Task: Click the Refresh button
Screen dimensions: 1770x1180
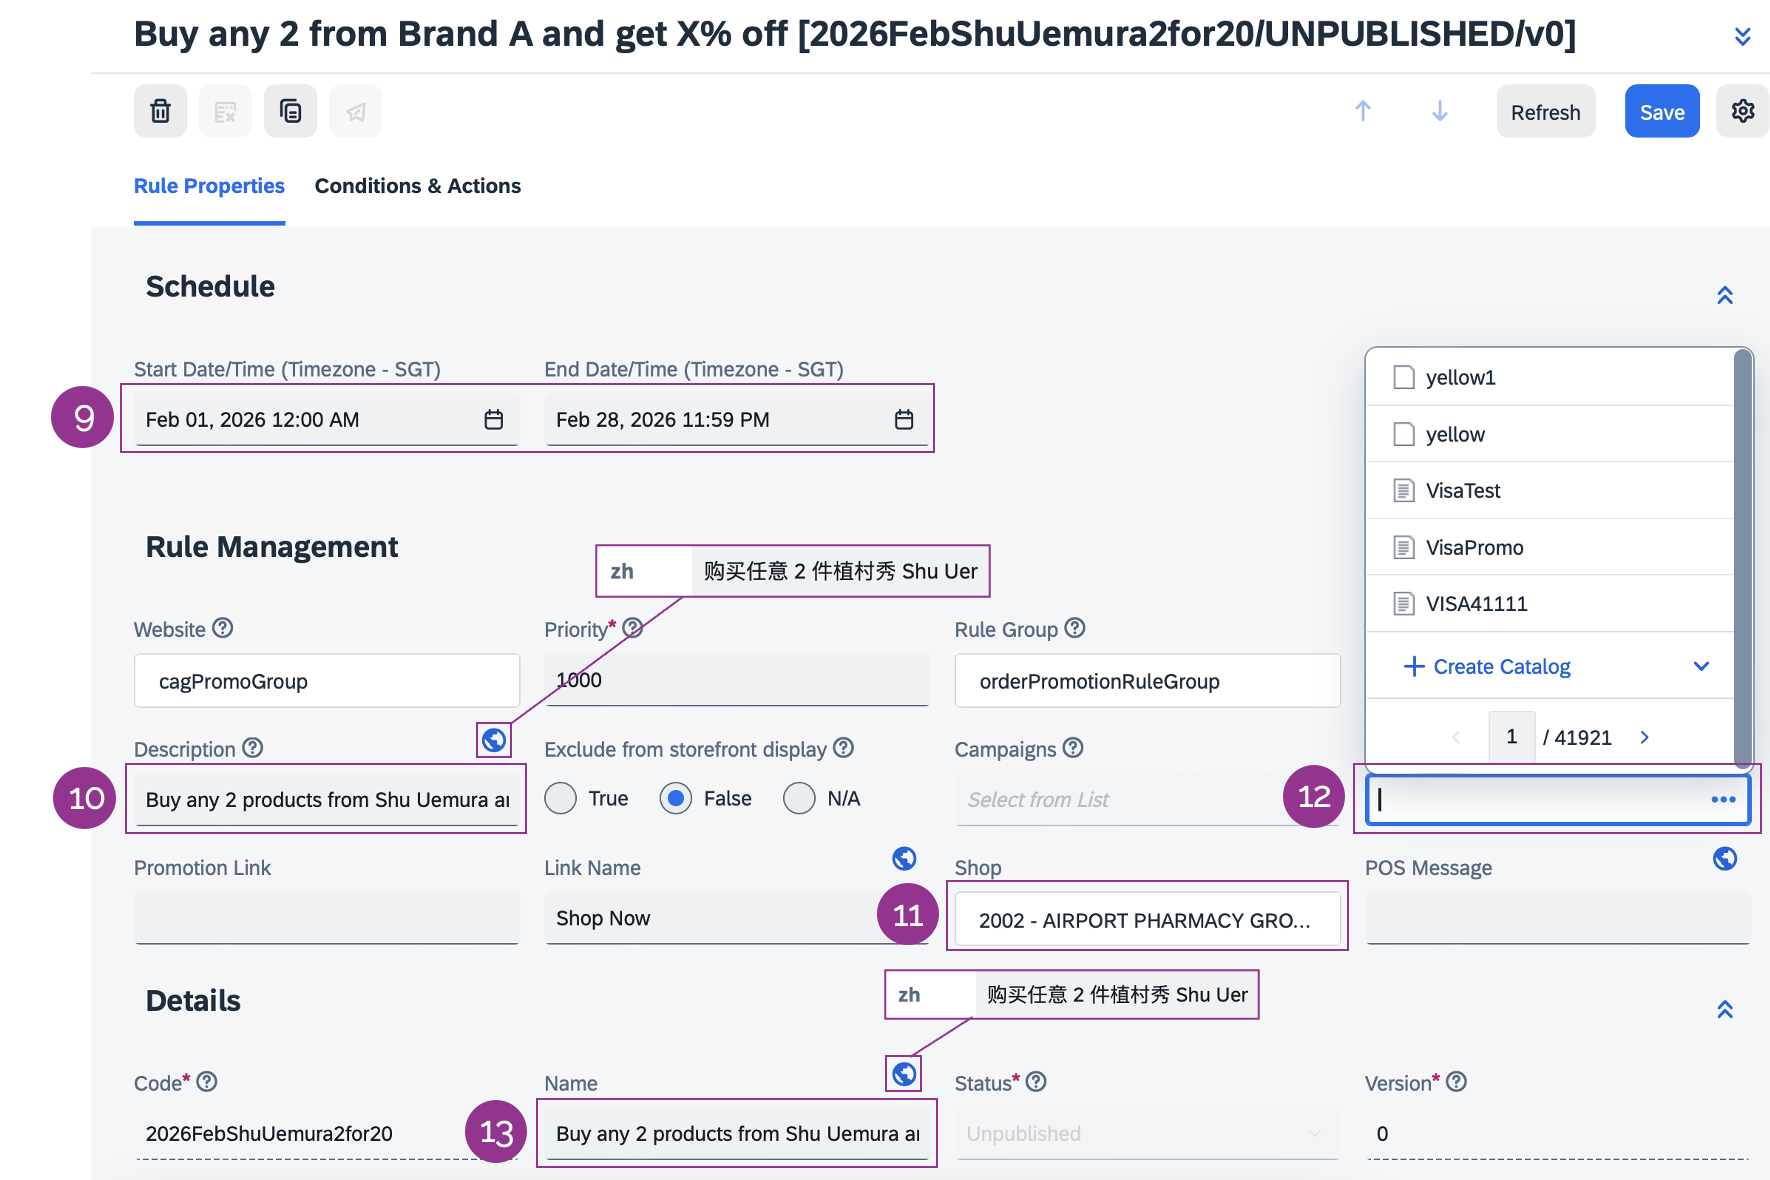Action: coord(1545,112)
